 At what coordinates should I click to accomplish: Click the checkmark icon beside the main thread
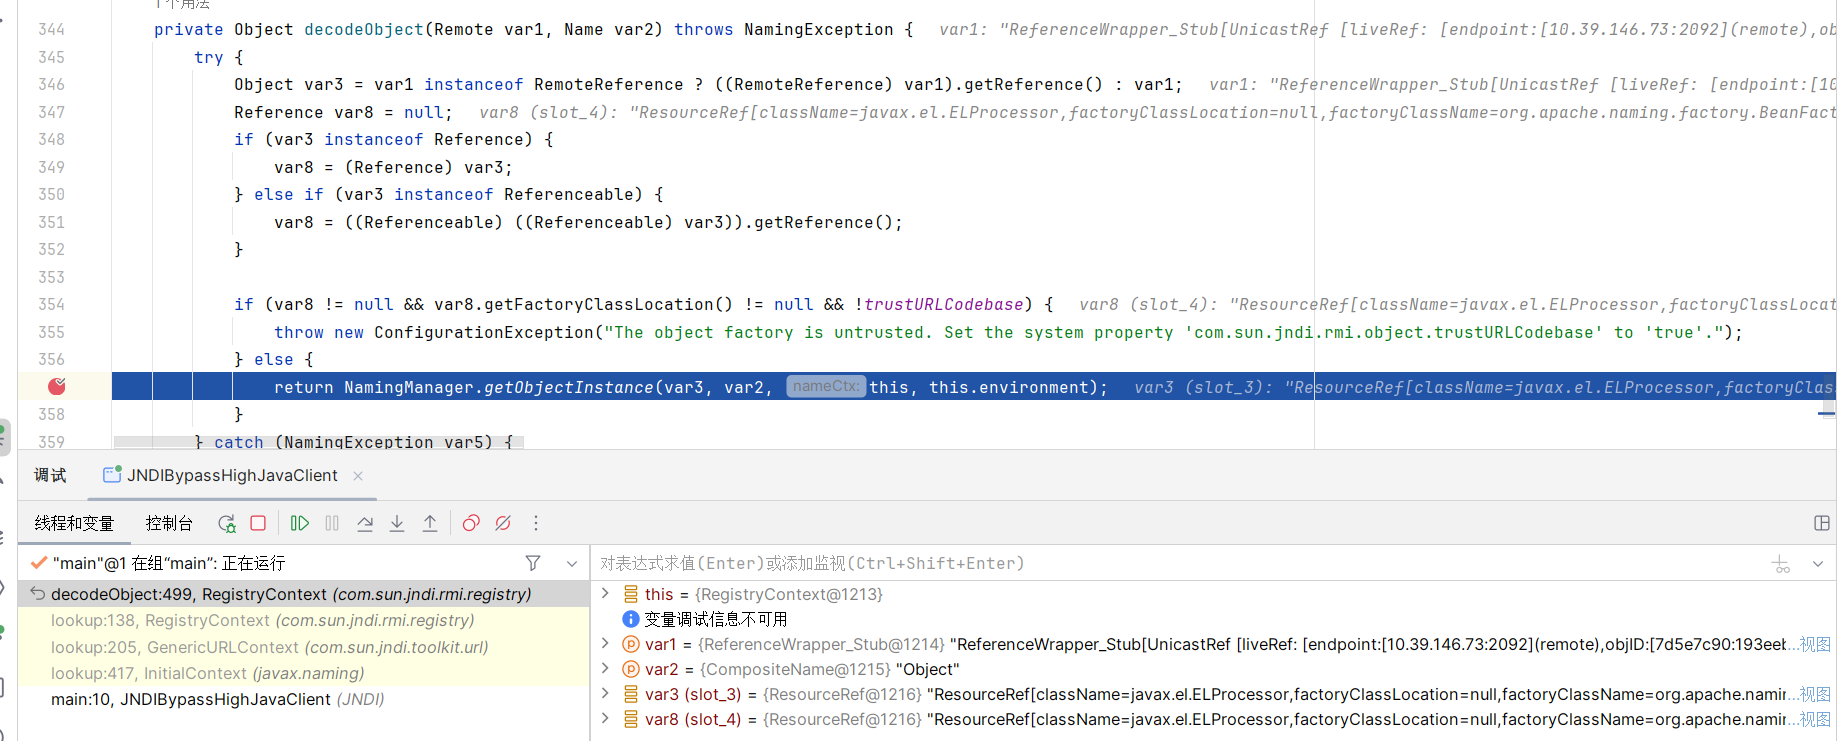point(38,563)
